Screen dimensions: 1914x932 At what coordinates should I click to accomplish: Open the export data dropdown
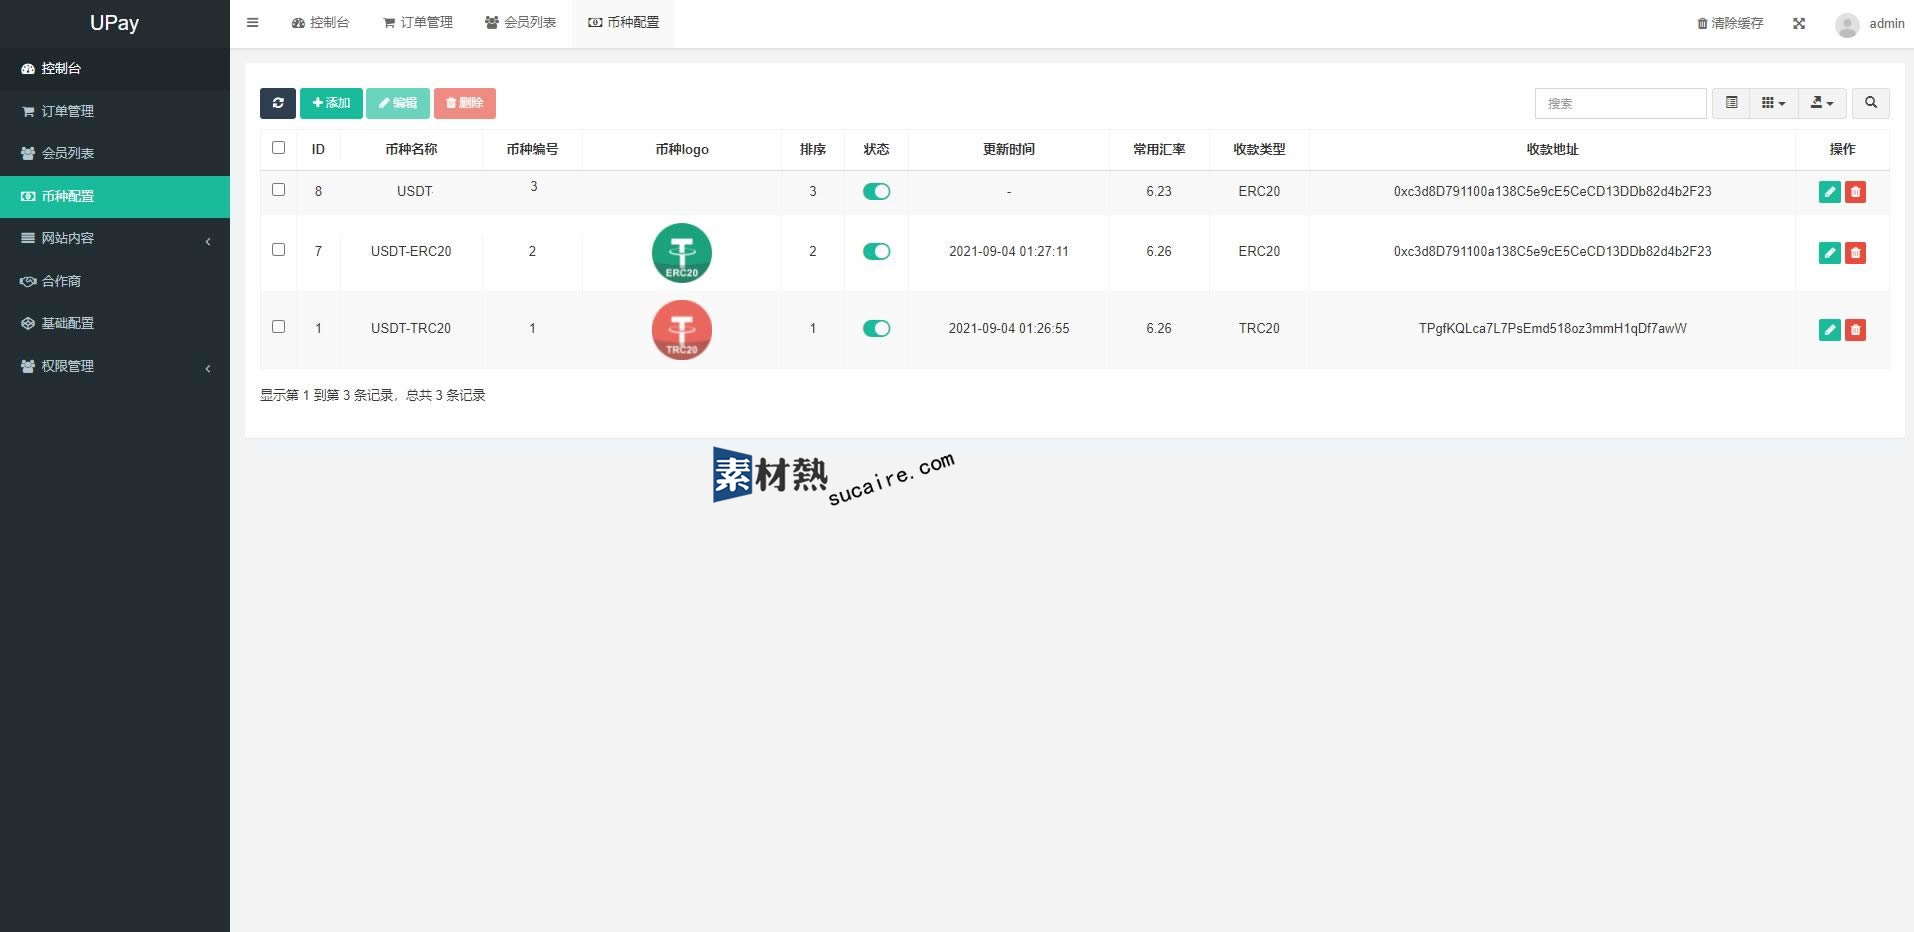click(1822, 103)
